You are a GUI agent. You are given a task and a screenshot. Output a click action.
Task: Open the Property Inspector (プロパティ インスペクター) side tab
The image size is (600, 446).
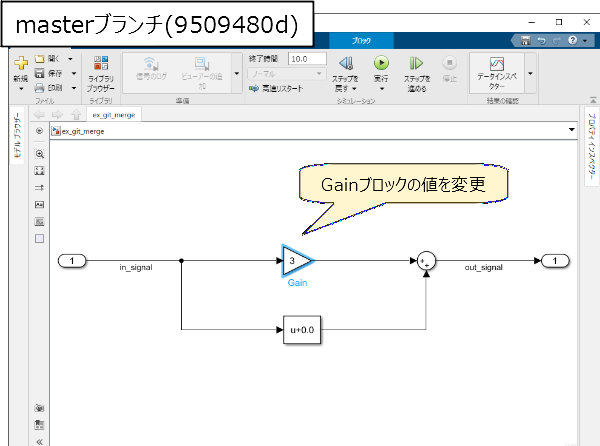(592, 146)
